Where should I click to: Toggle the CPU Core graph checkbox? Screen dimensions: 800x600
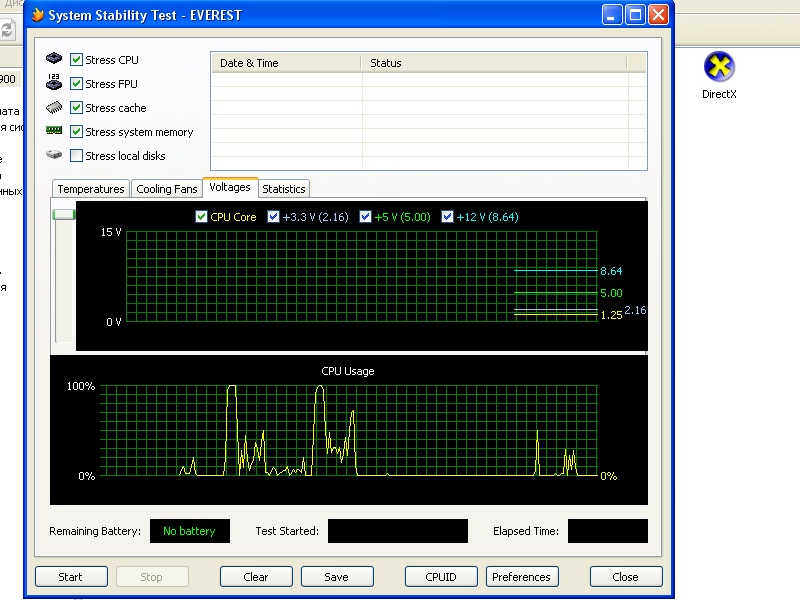(201, 217)
